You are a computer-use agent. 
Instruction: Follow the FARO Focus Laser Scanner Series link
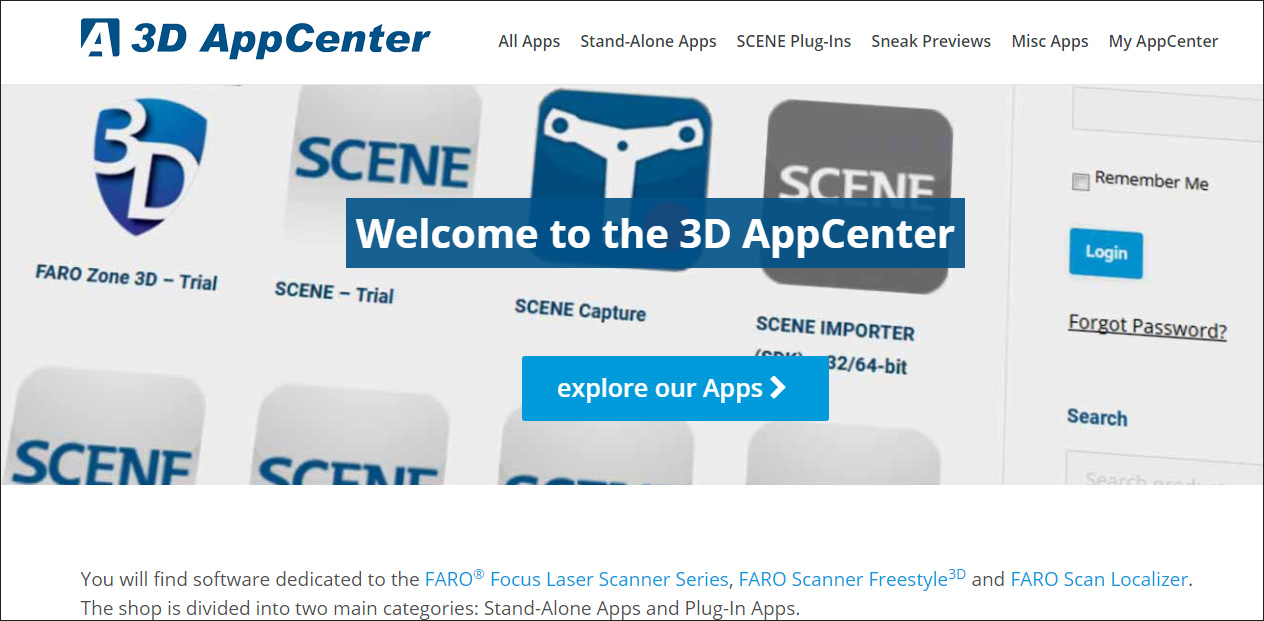click(x=576, y=578)
